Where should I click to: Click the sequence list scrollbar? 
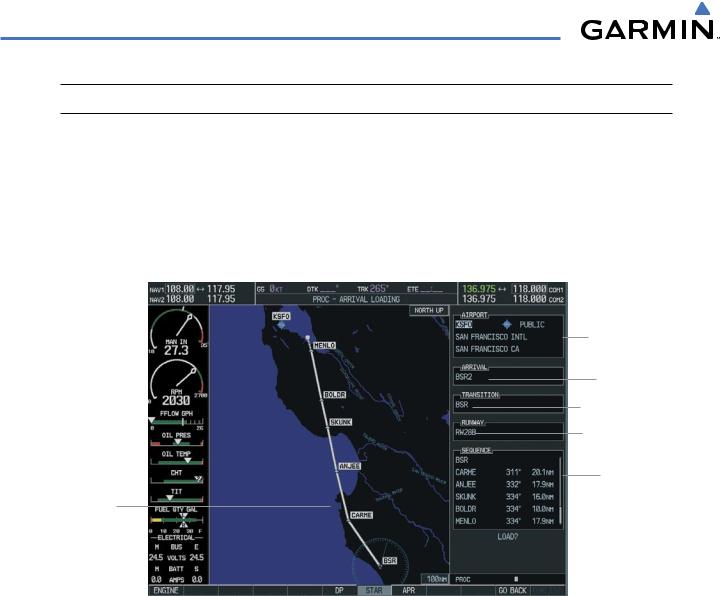pos(560,491)
